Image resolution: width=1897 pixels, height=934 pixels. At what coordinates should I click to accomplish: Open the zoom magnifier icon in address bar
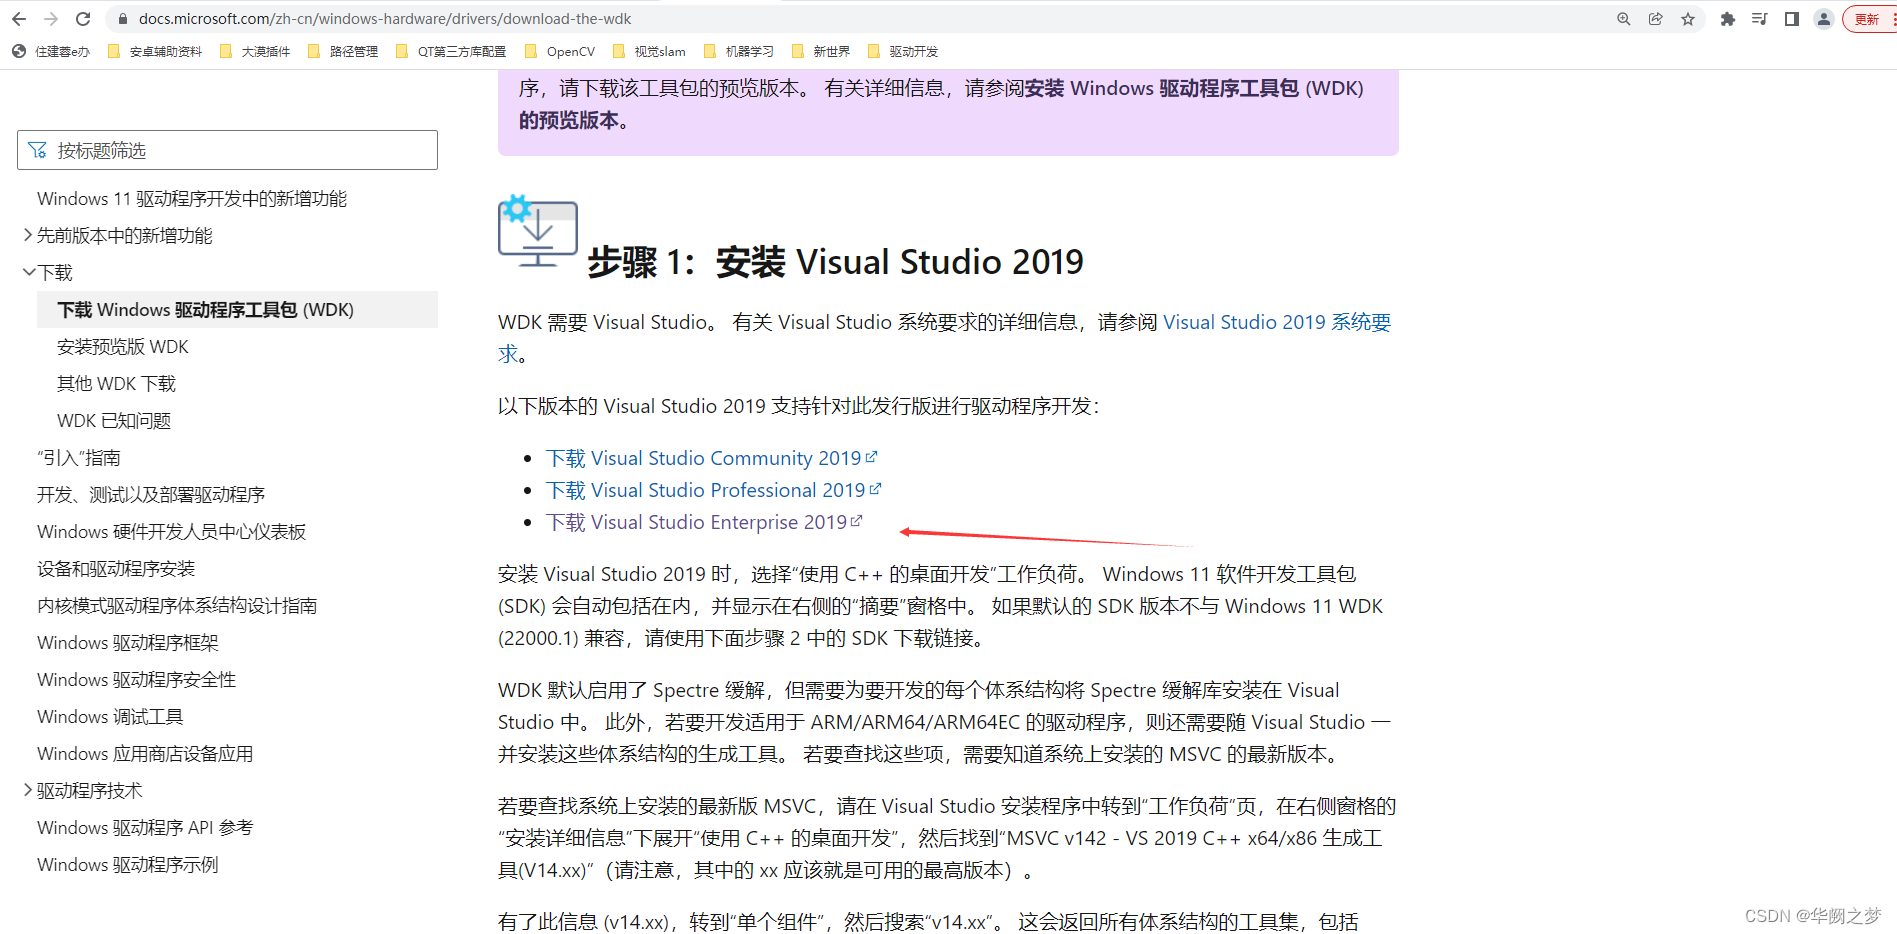pyautogui.click(x=1624, y=19)
